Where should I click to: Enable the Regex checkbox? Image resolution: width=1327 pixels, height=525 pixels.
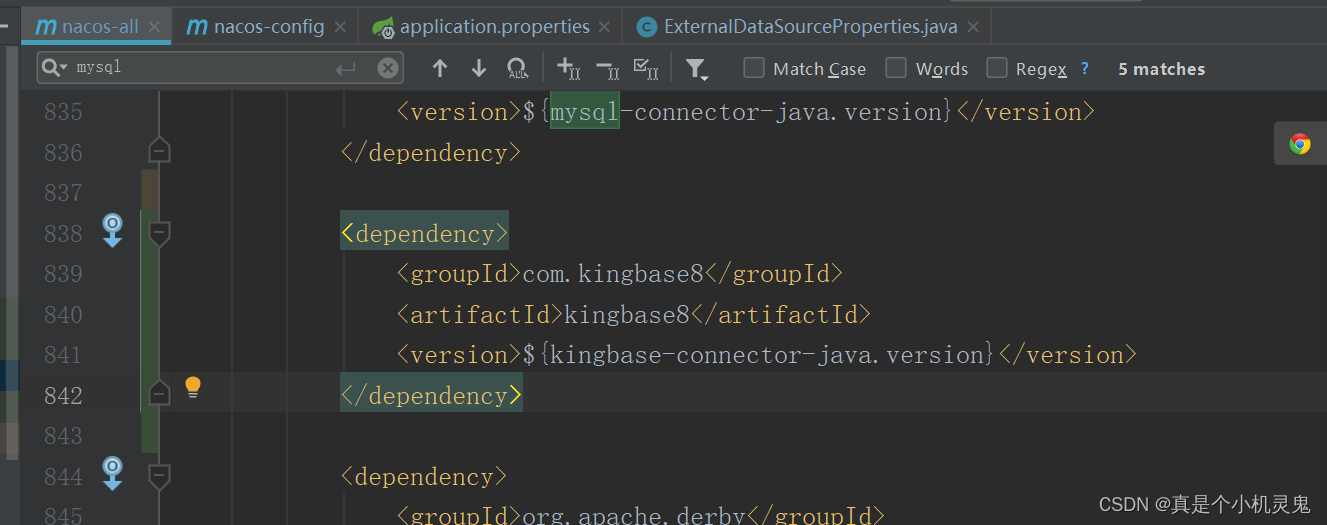pyautogui.click(x=996, y=68)
